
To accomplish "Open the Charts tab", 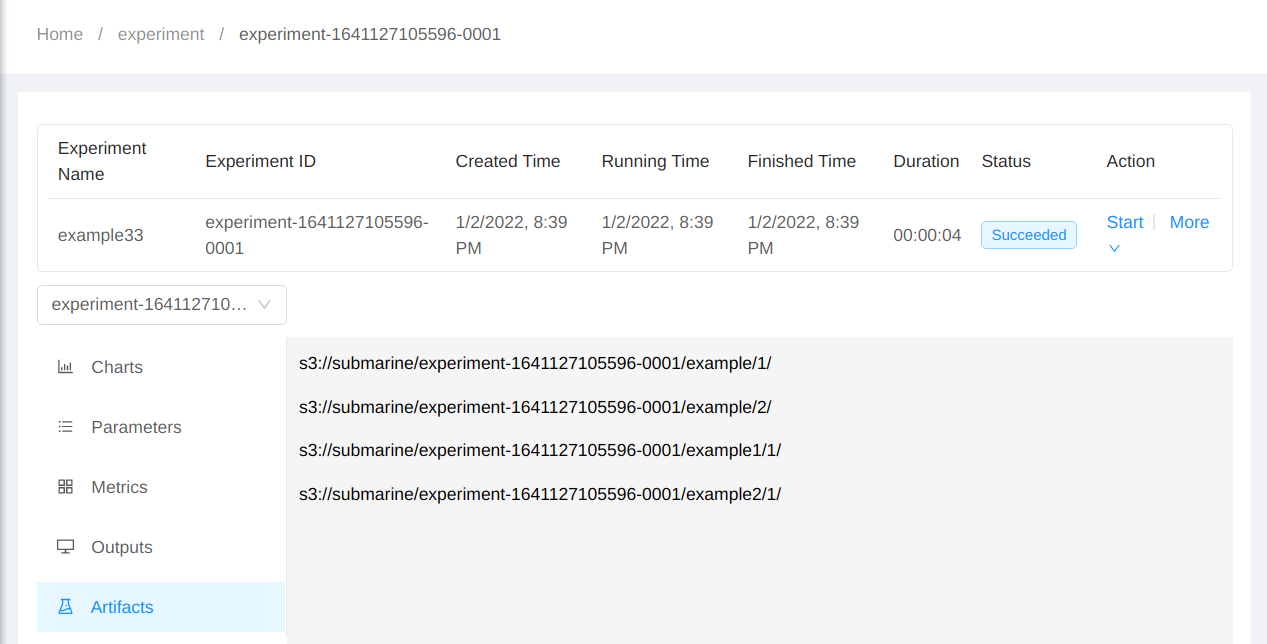I will click(x=161, y=367).
